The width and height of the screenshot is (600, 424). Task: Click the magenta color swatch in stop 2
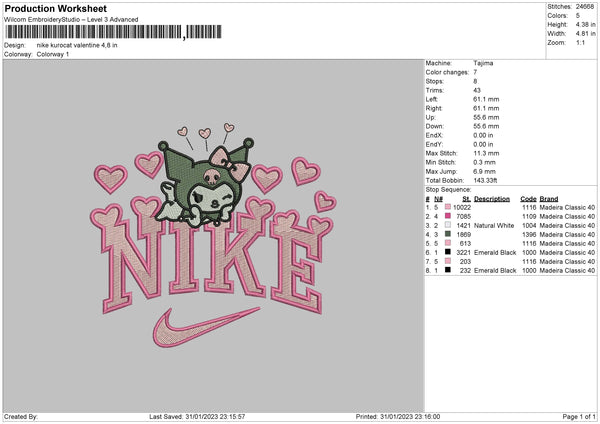[x=448, y=216]
